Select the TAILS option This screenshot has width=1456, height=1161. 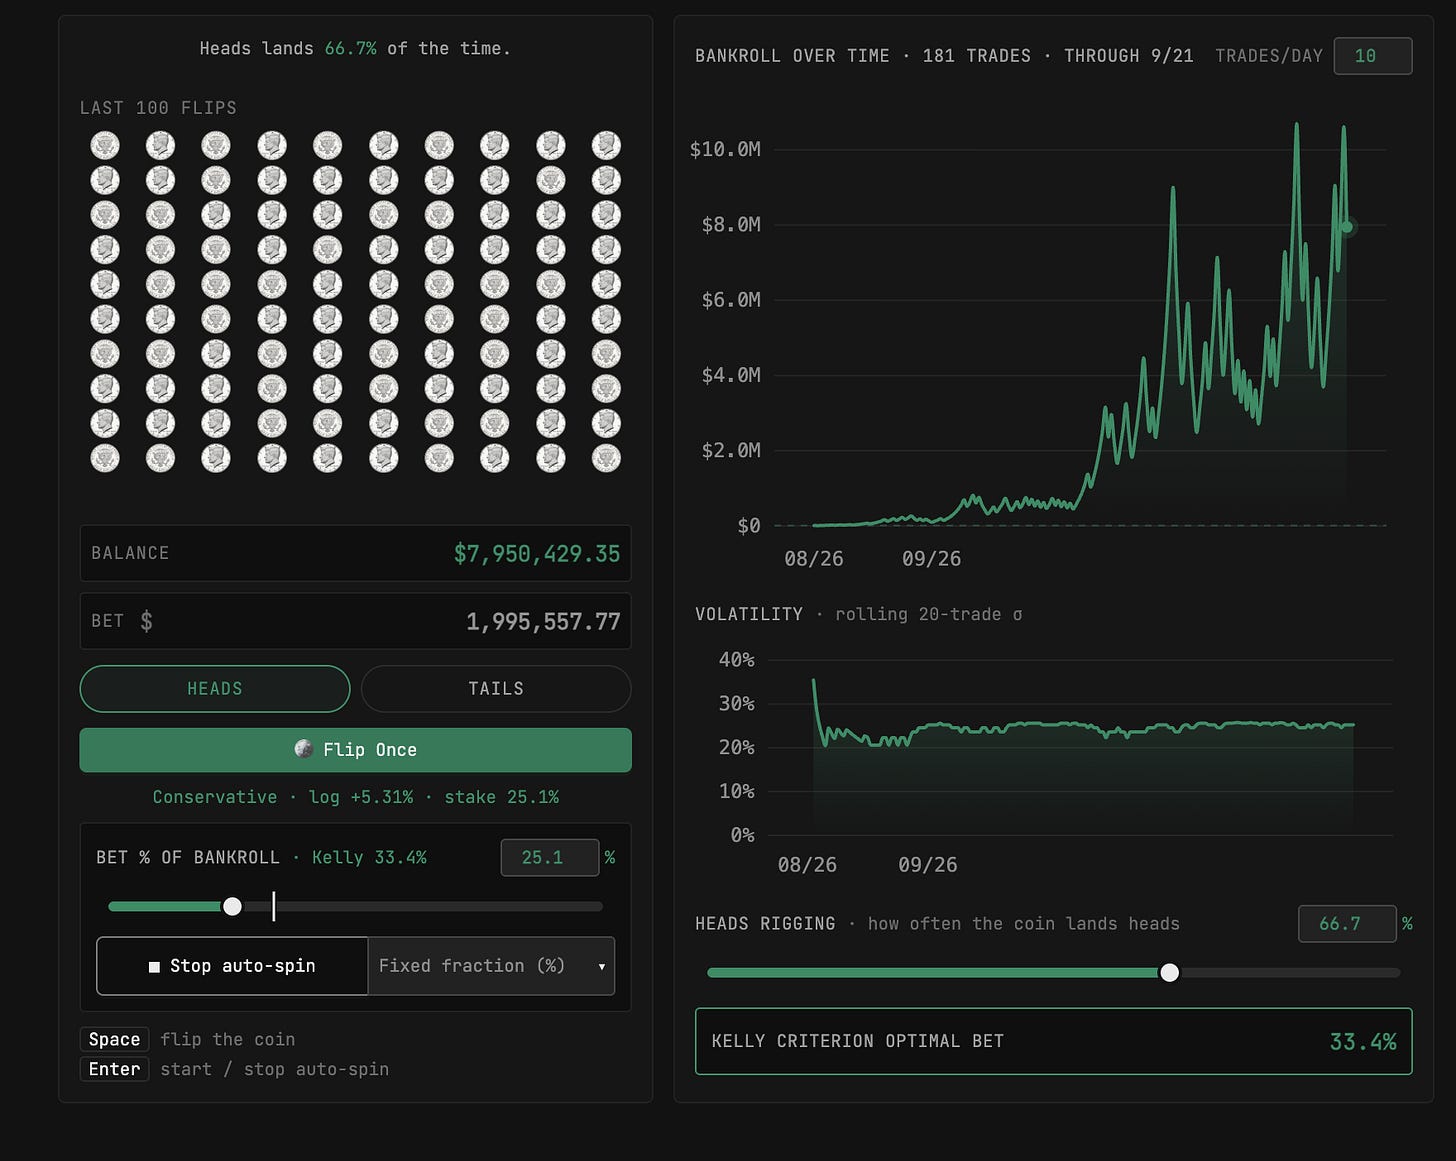496,689
